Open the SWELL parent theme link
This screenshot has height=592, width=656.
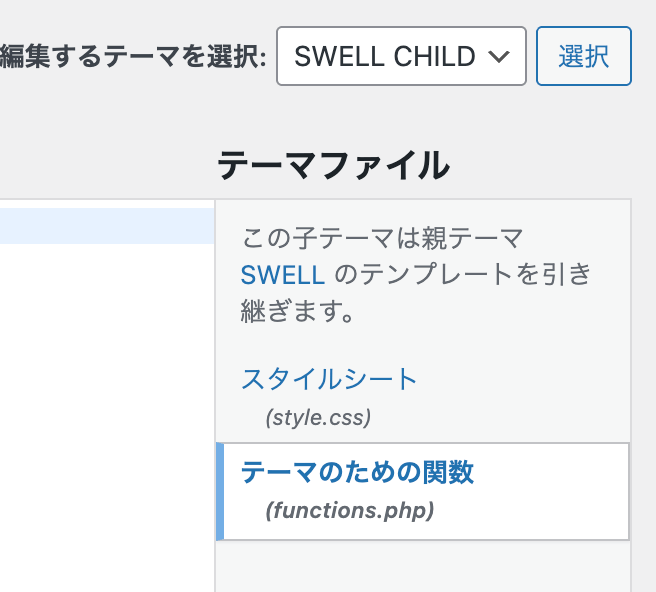(x=283, y=274)
